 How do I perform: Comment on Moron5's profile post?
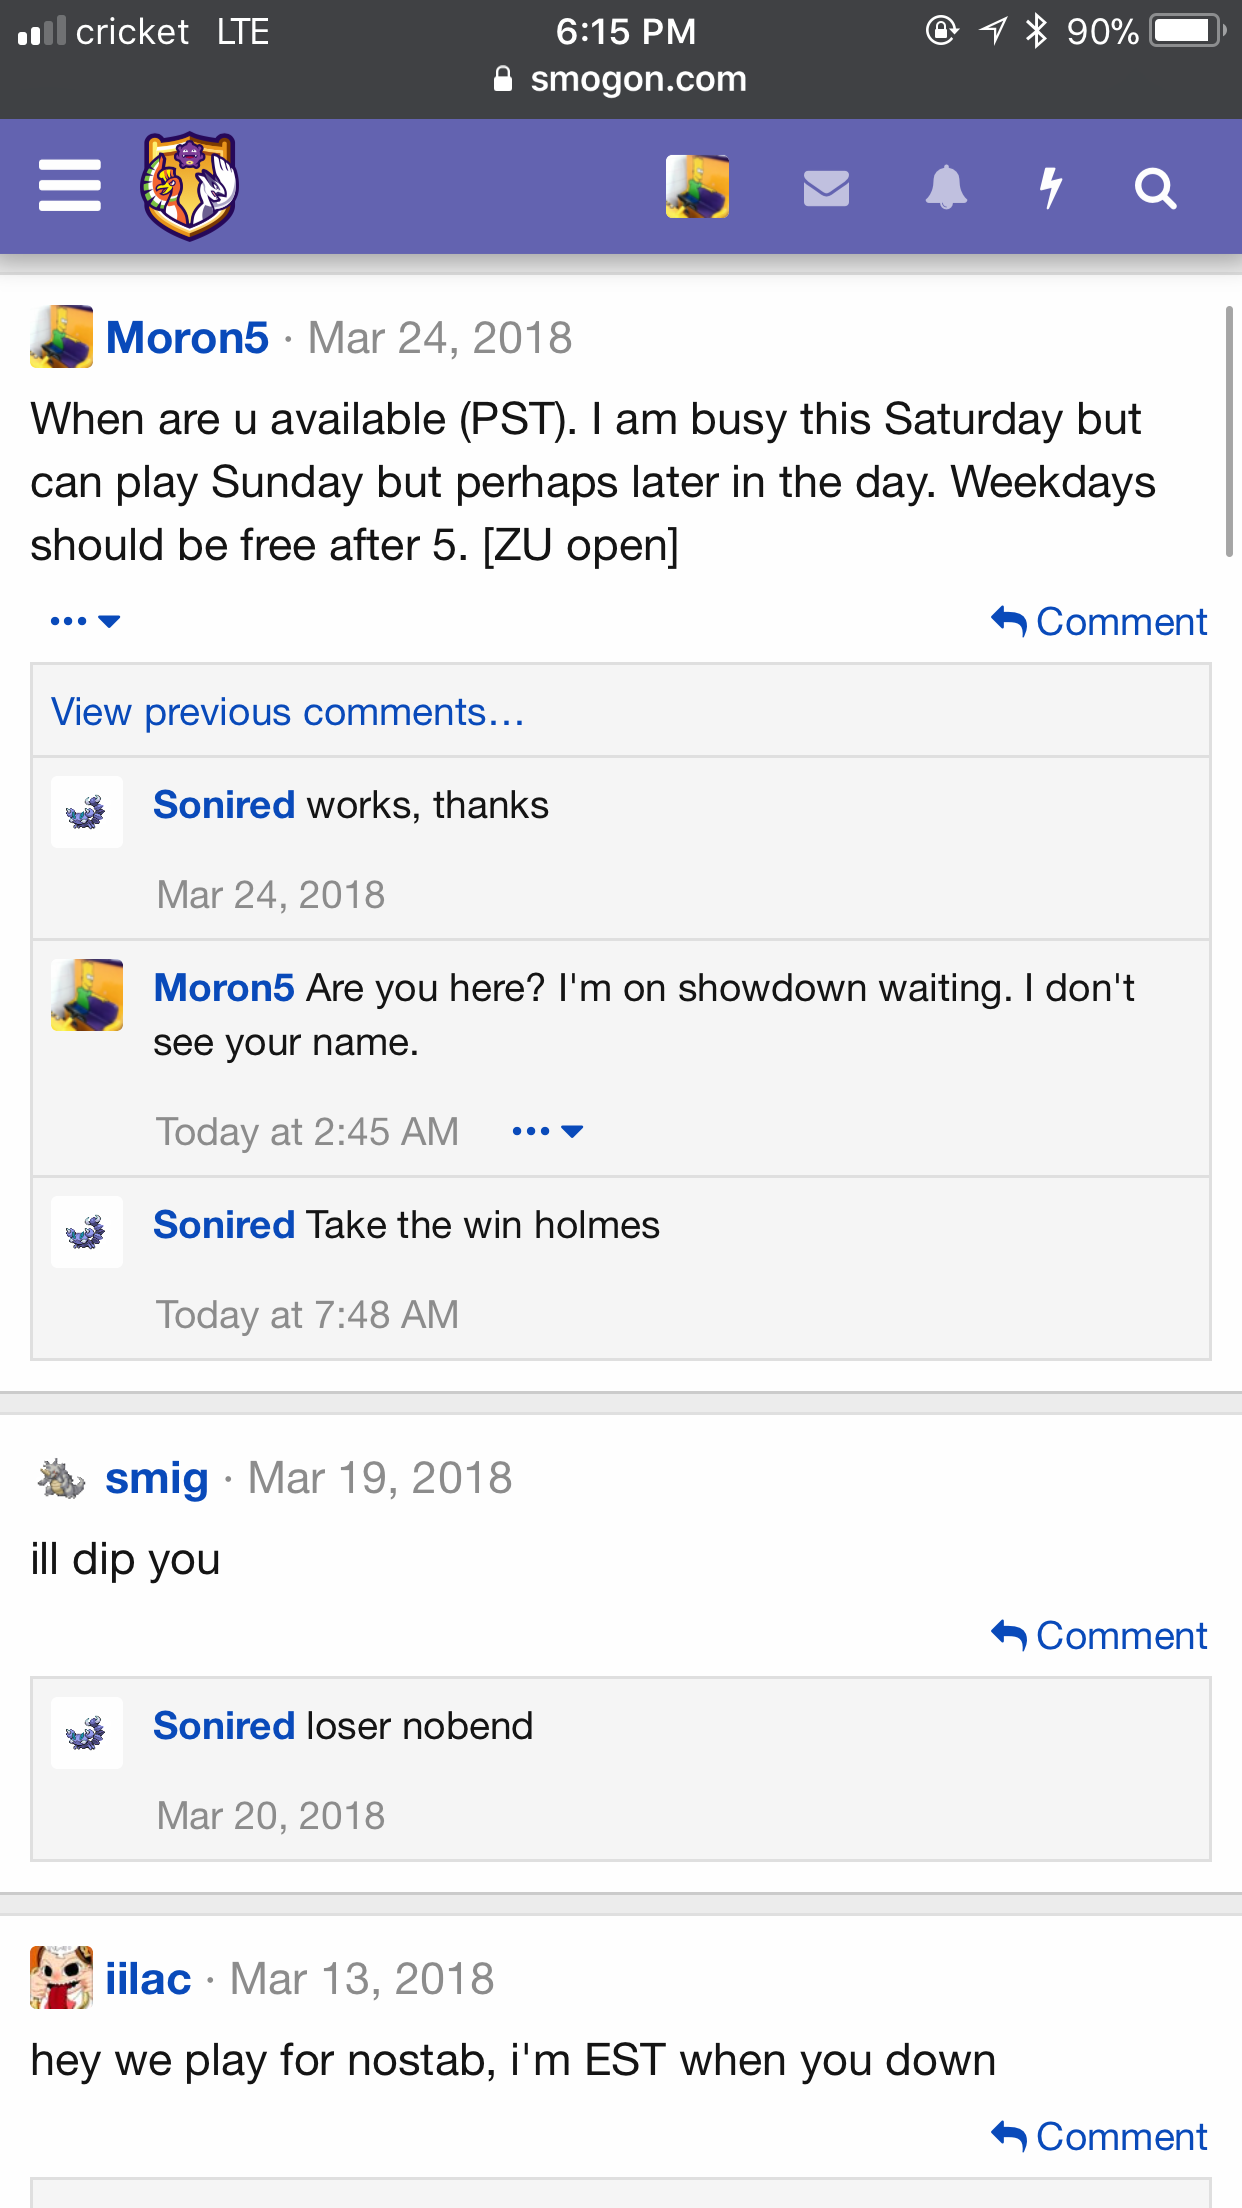pyautogui.click(x=1099, y=622)
